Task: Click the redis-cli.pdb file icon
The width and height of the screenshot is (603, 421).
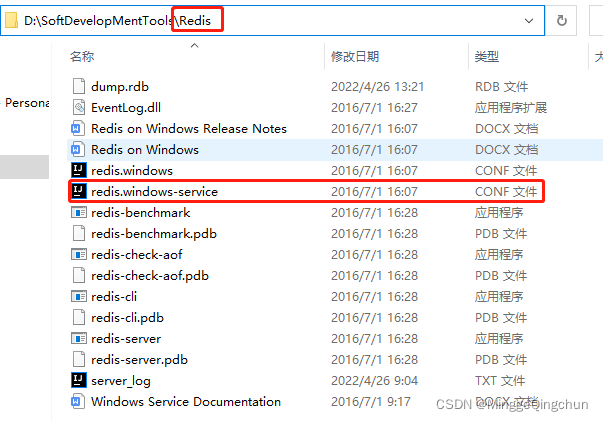Action: 79,317
